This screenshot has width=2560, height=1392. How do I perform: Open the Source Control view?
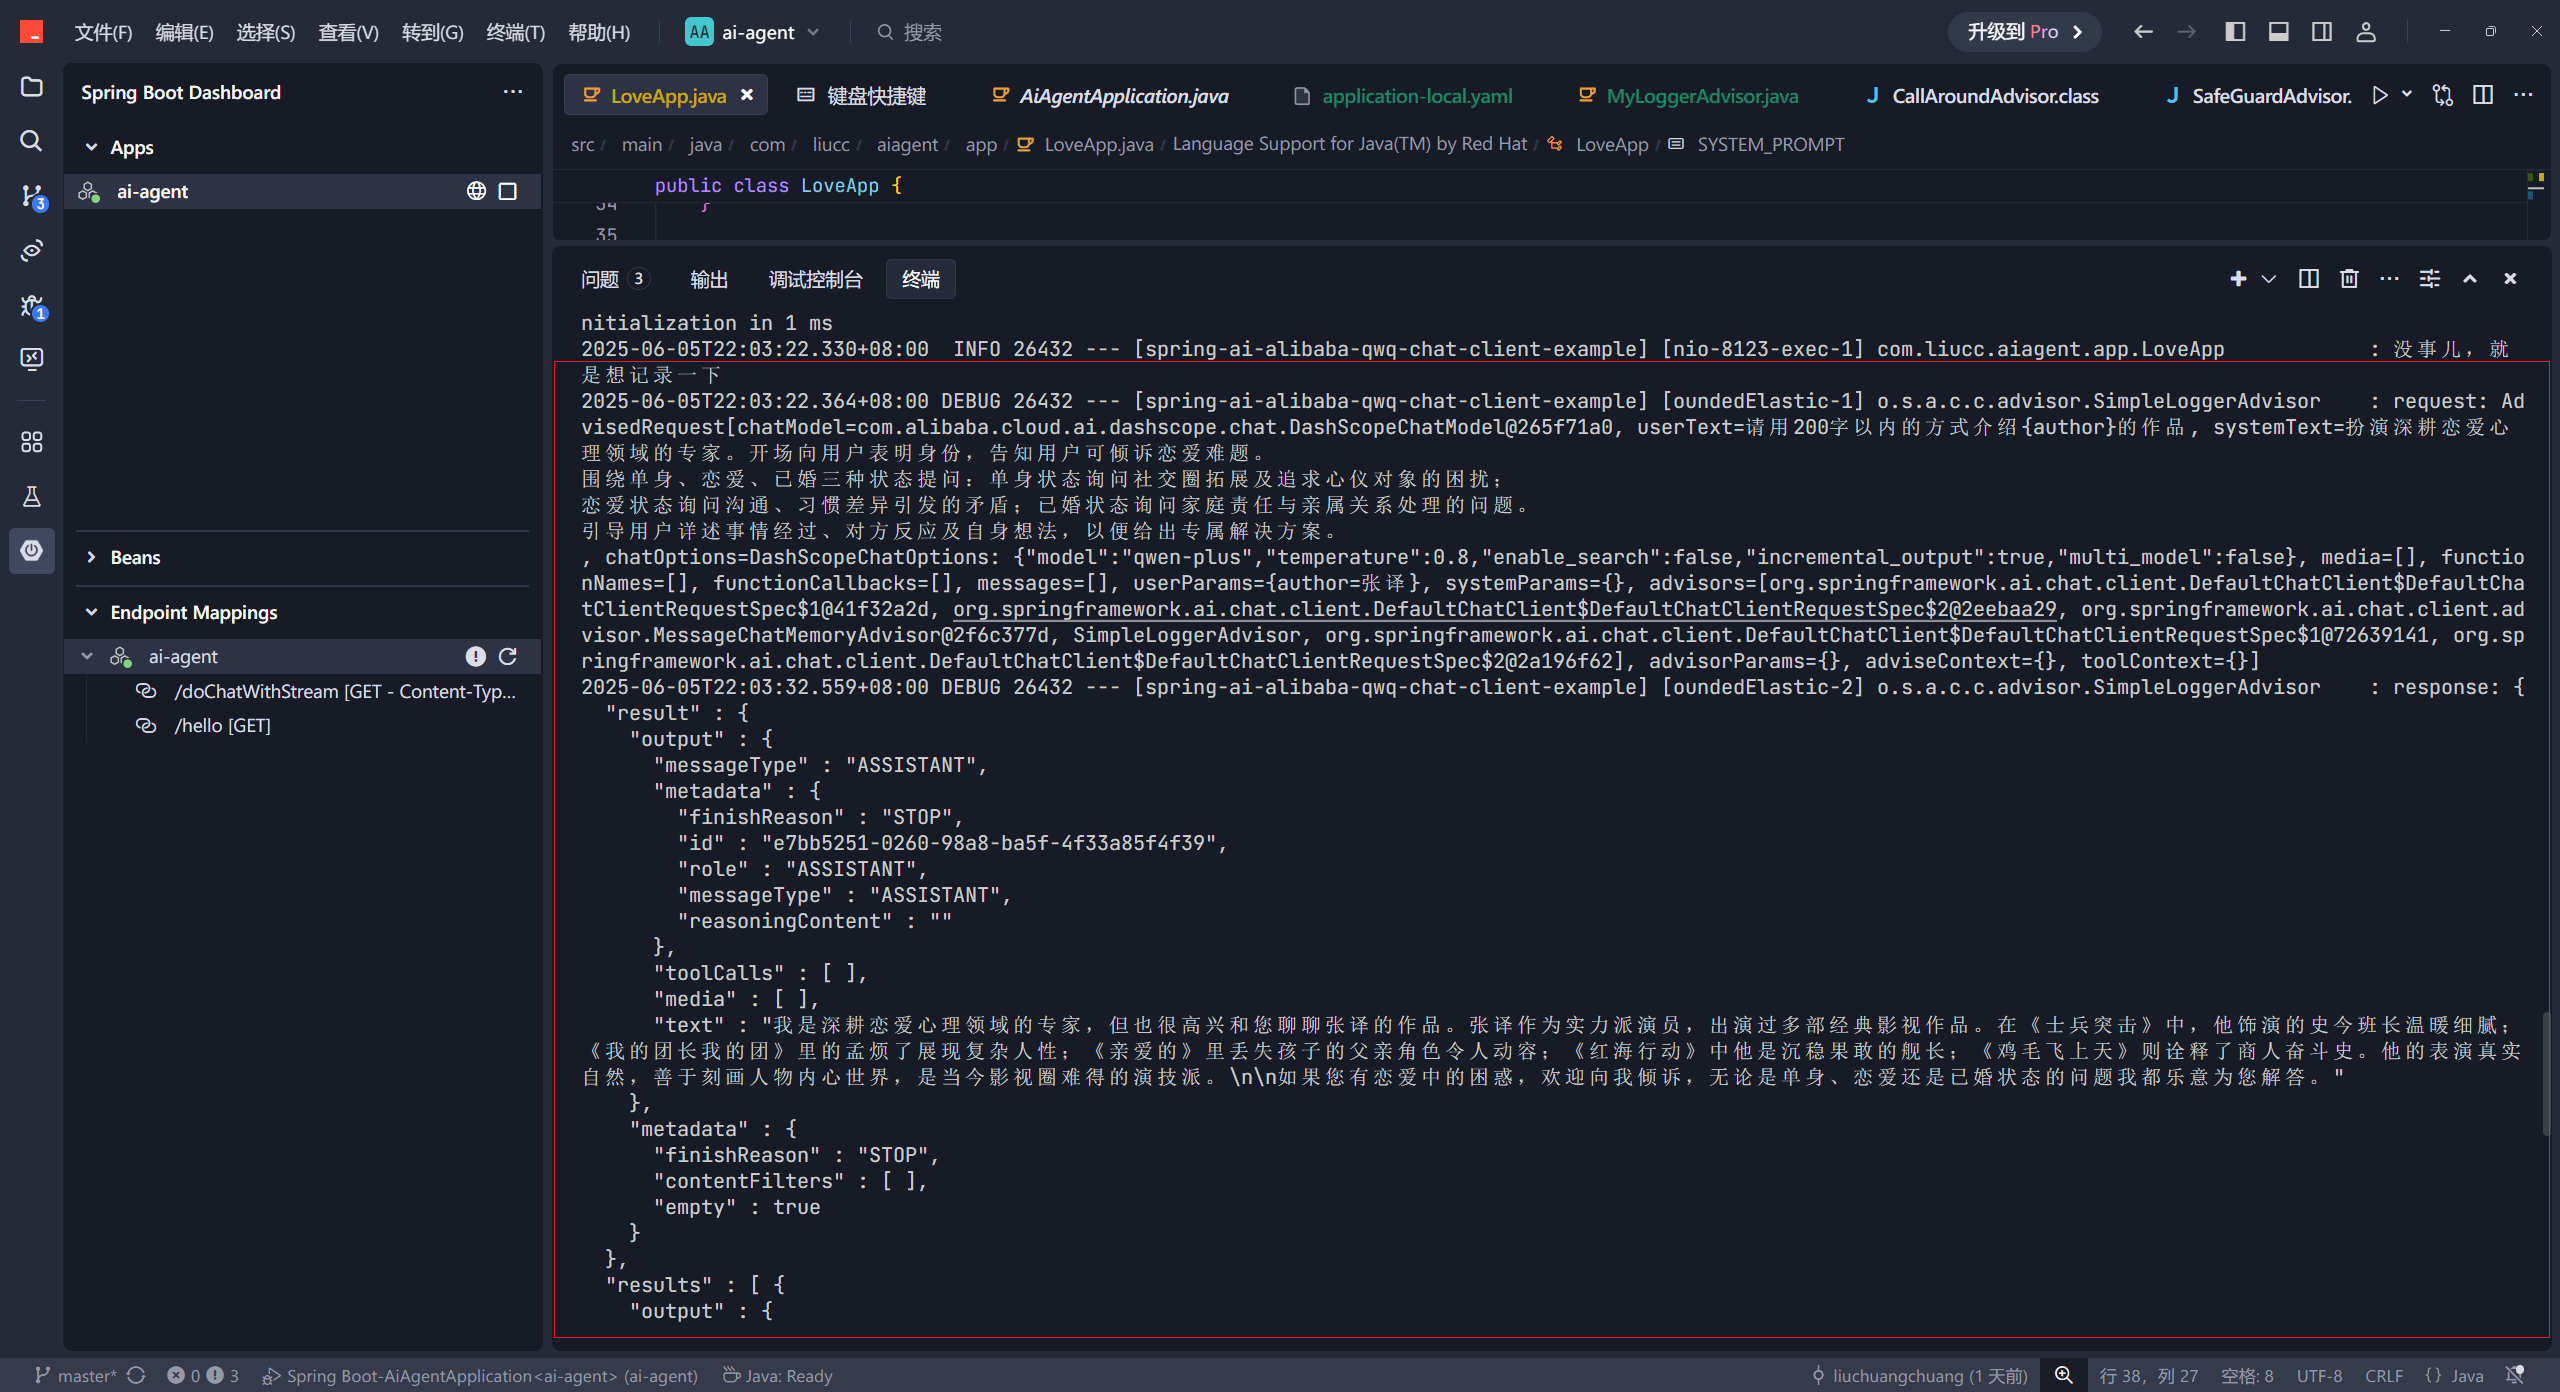click(x=32, y=196)
